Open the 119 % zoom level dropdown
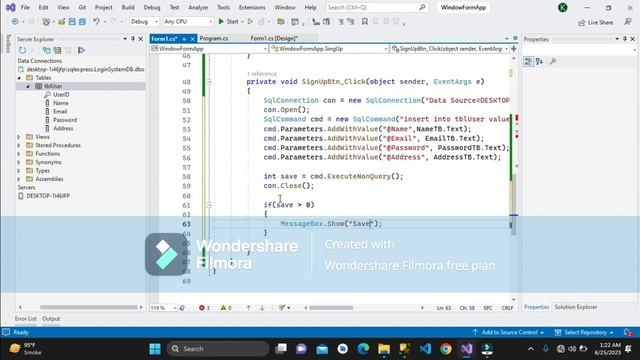The image size is (640, 360). 163,308
